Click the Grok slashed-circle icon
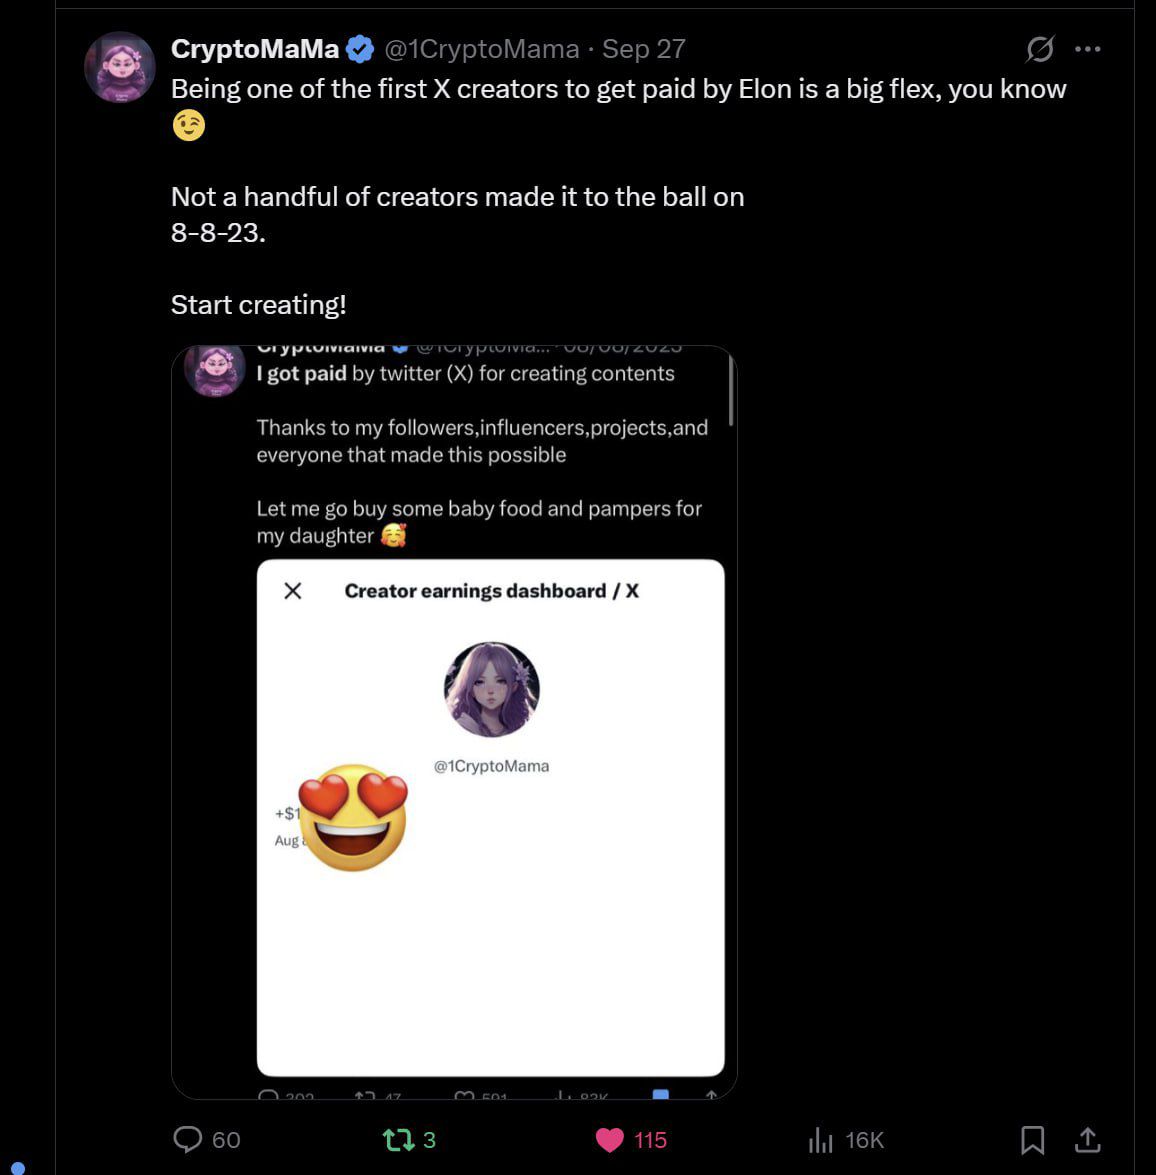Viewport: 1156px width, 1175px height. pos(1040,48)
